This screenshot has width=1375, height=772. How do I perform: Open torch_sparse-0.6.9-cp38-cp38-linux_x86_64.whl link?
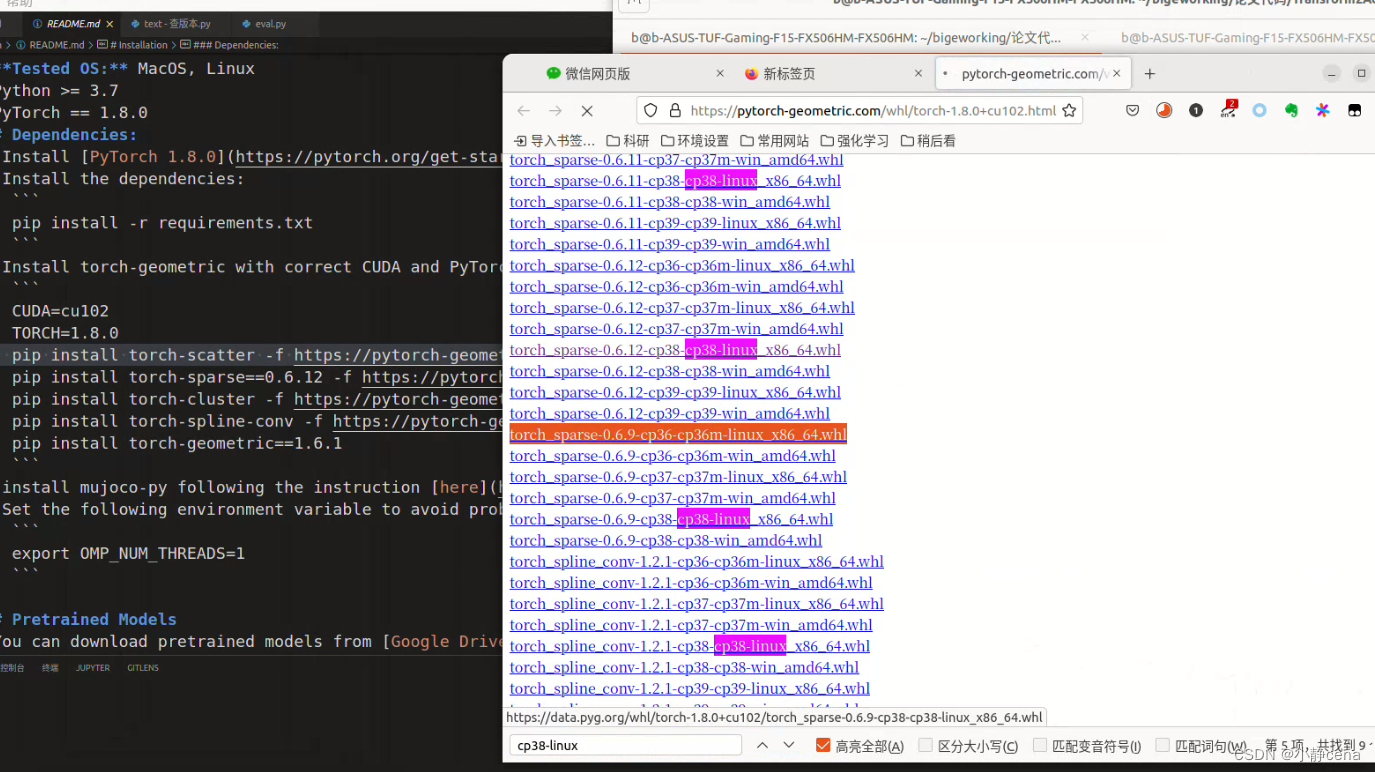coord(671,519)
